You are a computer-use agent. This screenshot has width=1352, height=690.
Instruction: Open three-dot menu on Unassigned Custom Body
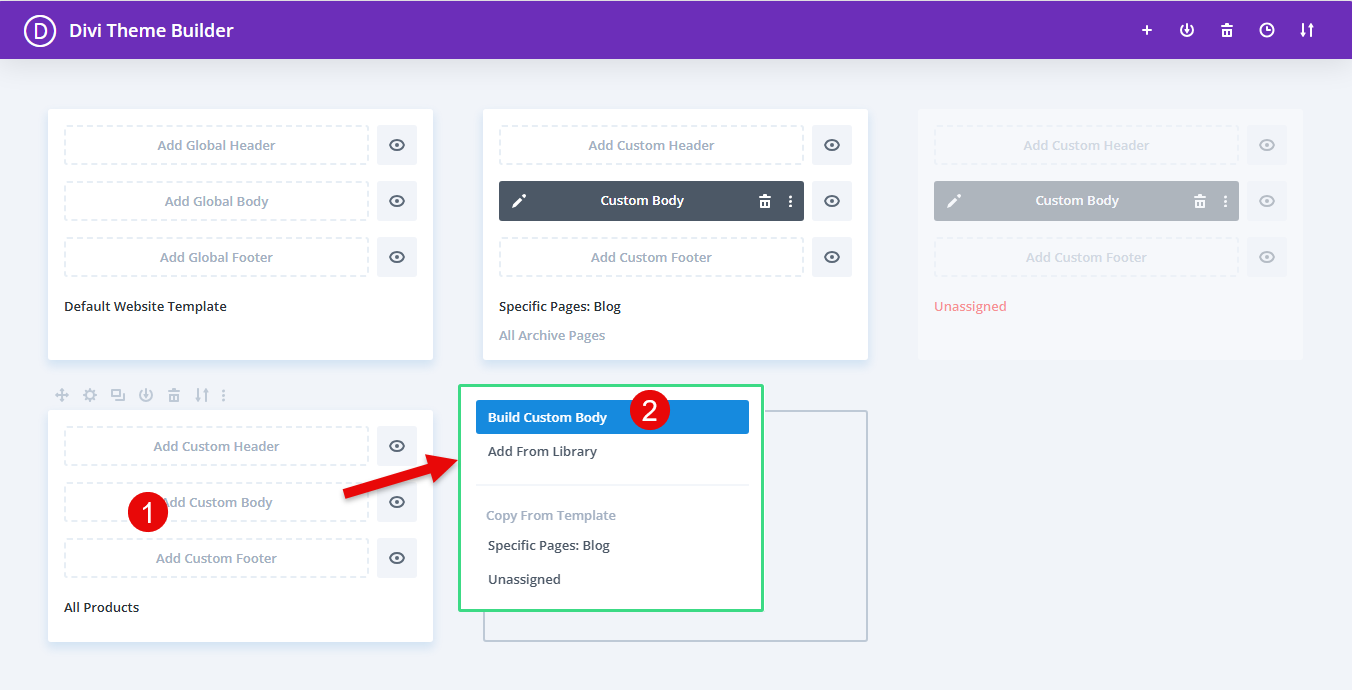pos(1225,201)
